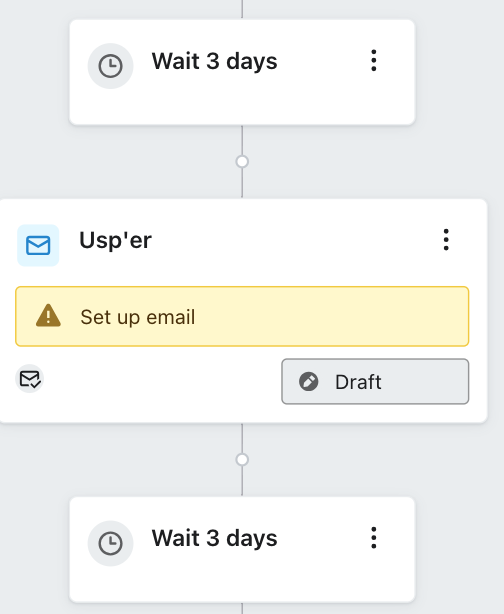Click blank area of top Wait 3 days card
Image resolution: width=504 pixels, height=614 pixels.
pyautogui.click(x=242, y=104)
